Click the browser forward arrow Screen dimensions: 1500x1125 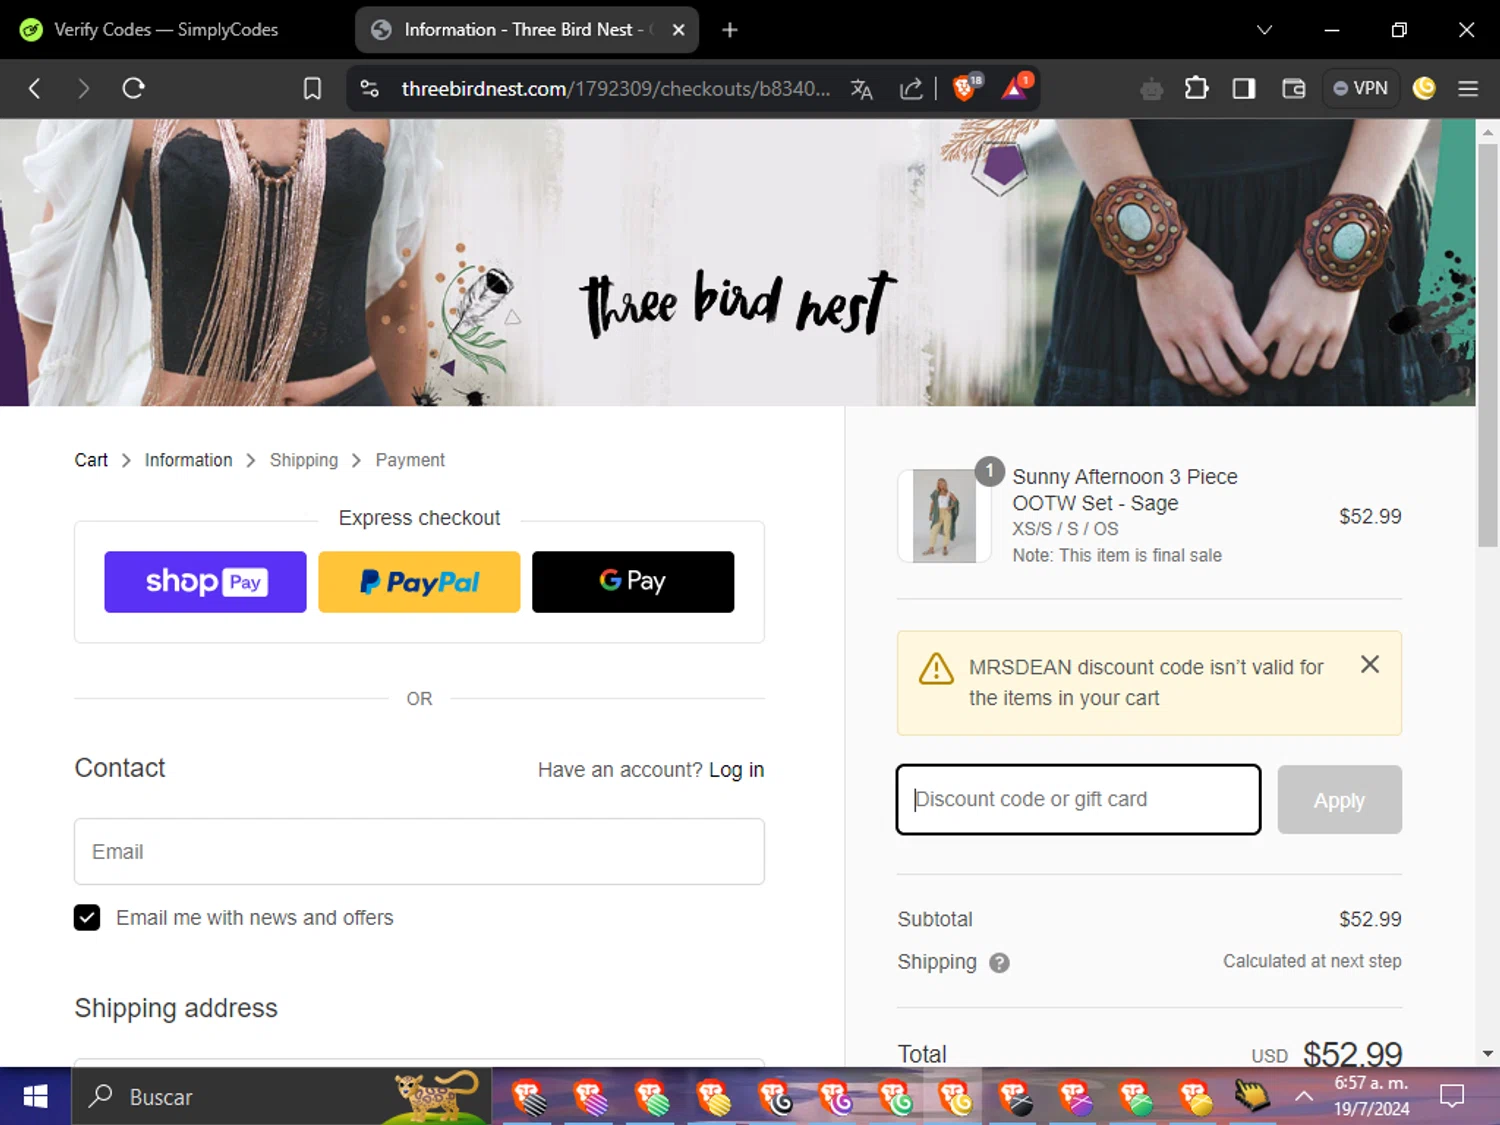point(83,88)
